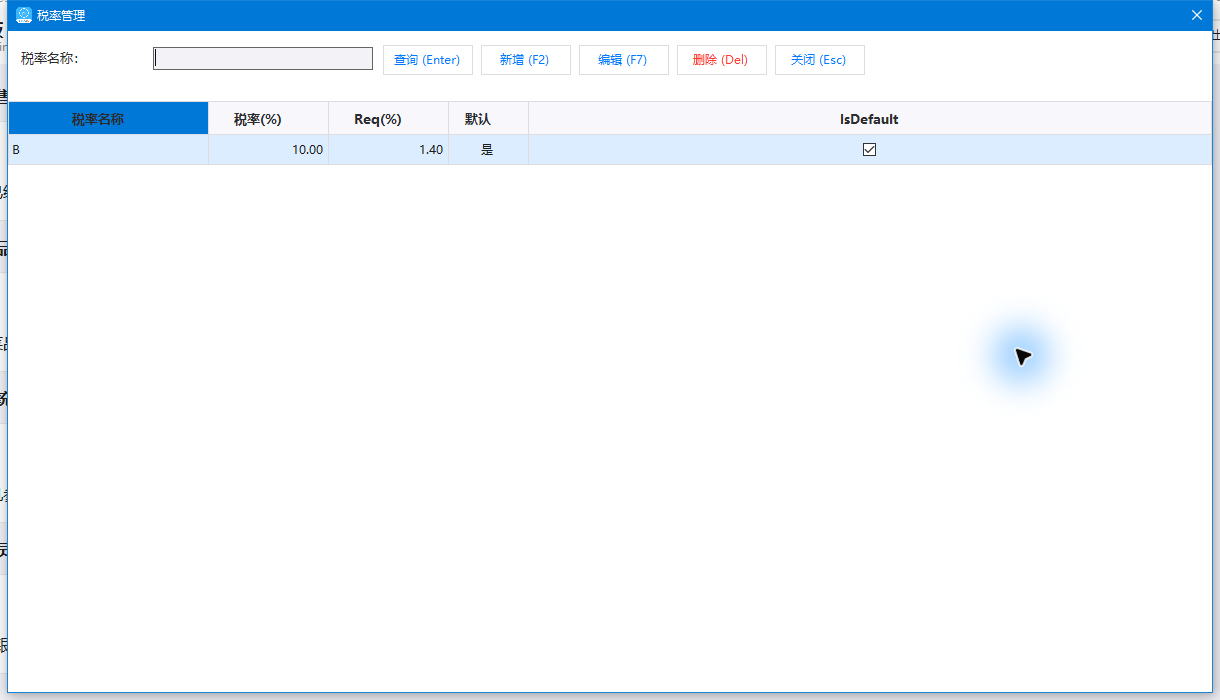1220x700 pixels.
Task: Close the 税率管理 window with the X
Action: pos(1197,15)
